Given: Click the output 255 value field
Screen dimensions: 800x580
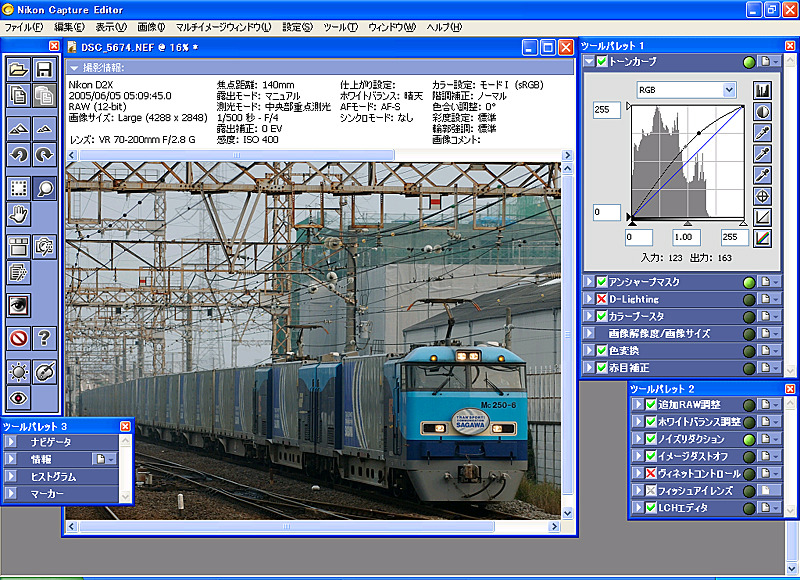Looking at the screenshot, I should pos(607,110).
